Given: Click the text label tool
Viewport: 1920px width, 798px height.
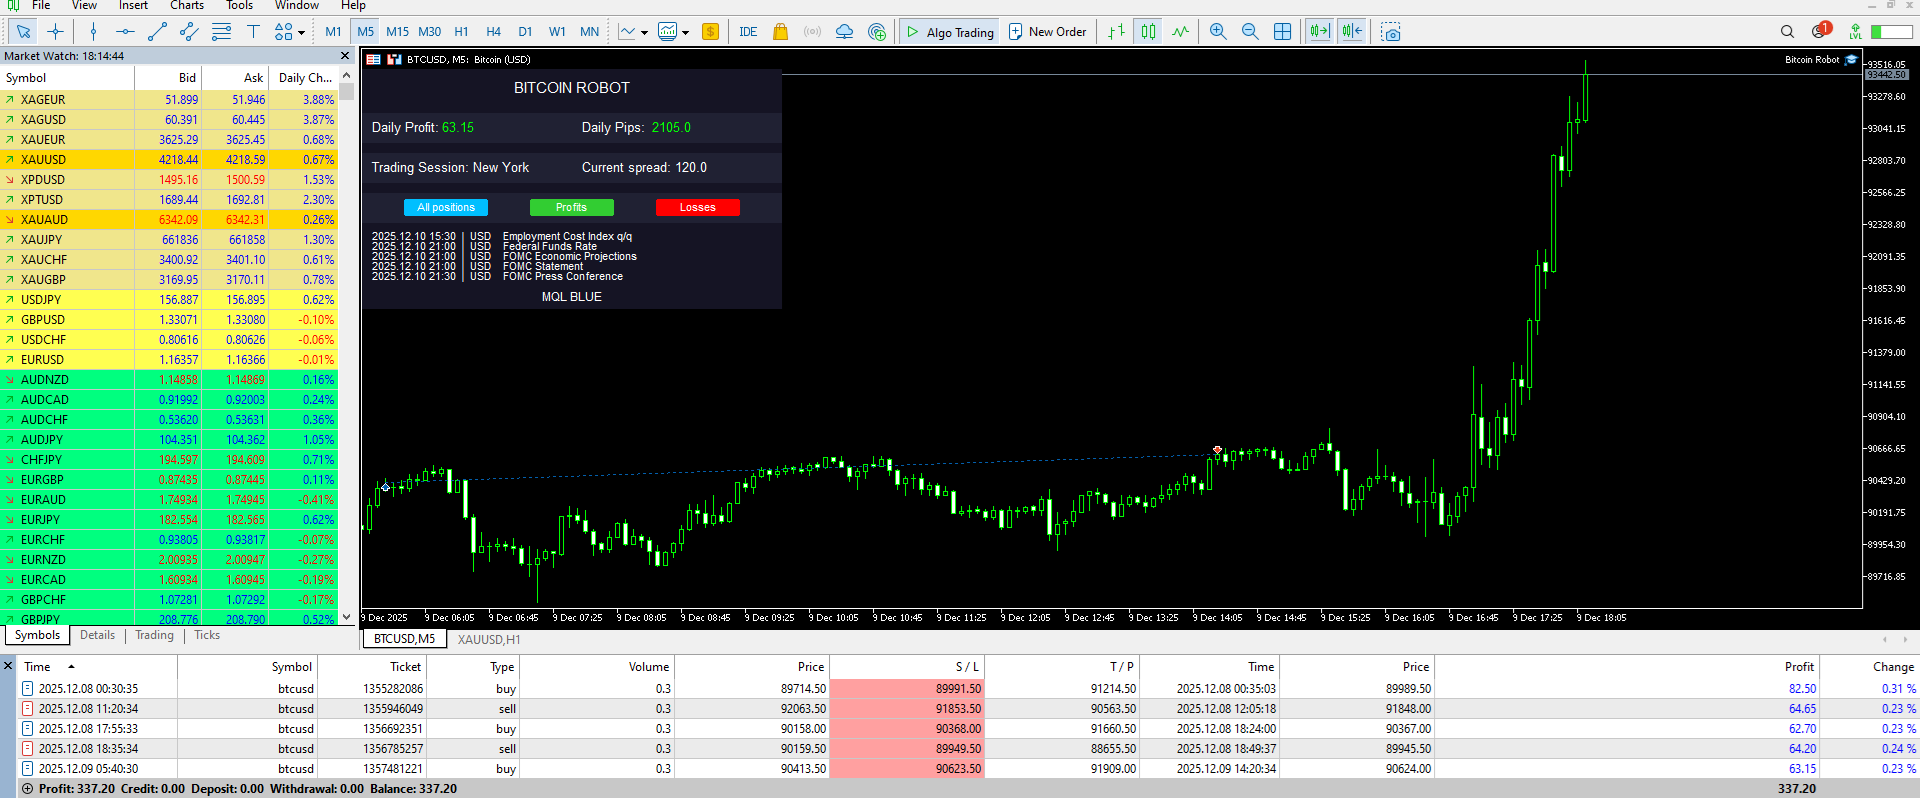Looking at the screenshot, I should [253, 32].
